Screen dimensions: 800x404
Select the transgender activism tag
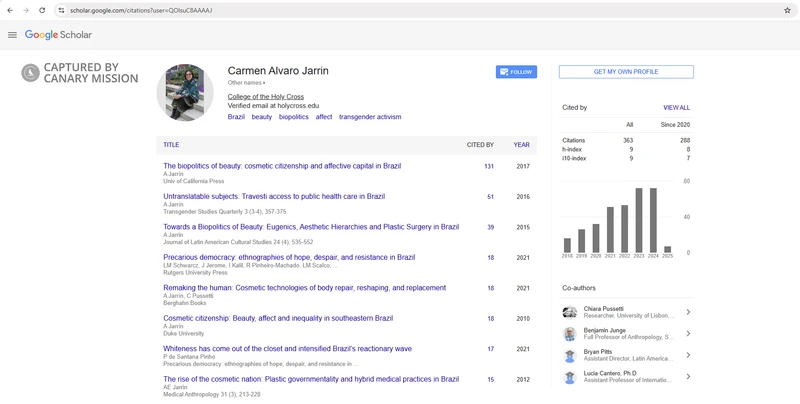[x=370, y=117]
